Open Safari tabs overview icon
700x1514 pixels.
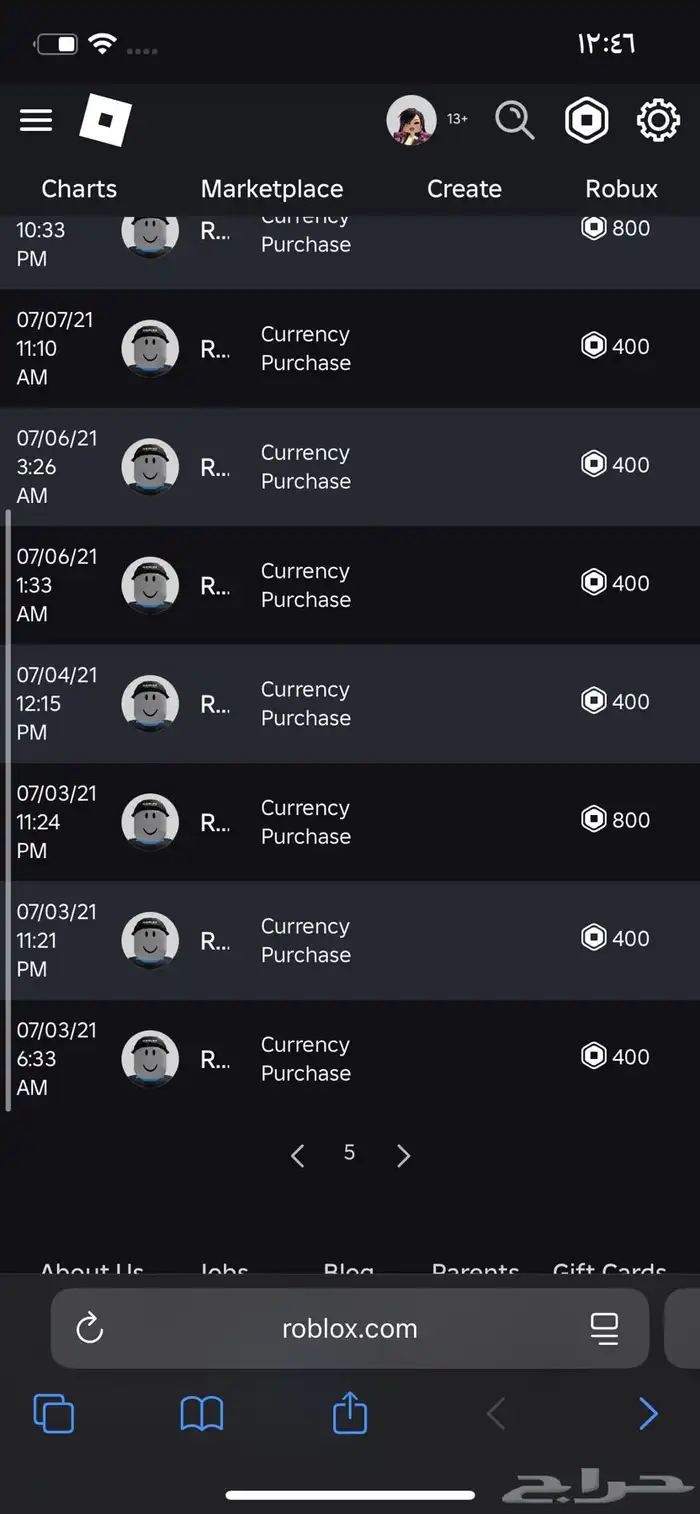coord(53,1414)
